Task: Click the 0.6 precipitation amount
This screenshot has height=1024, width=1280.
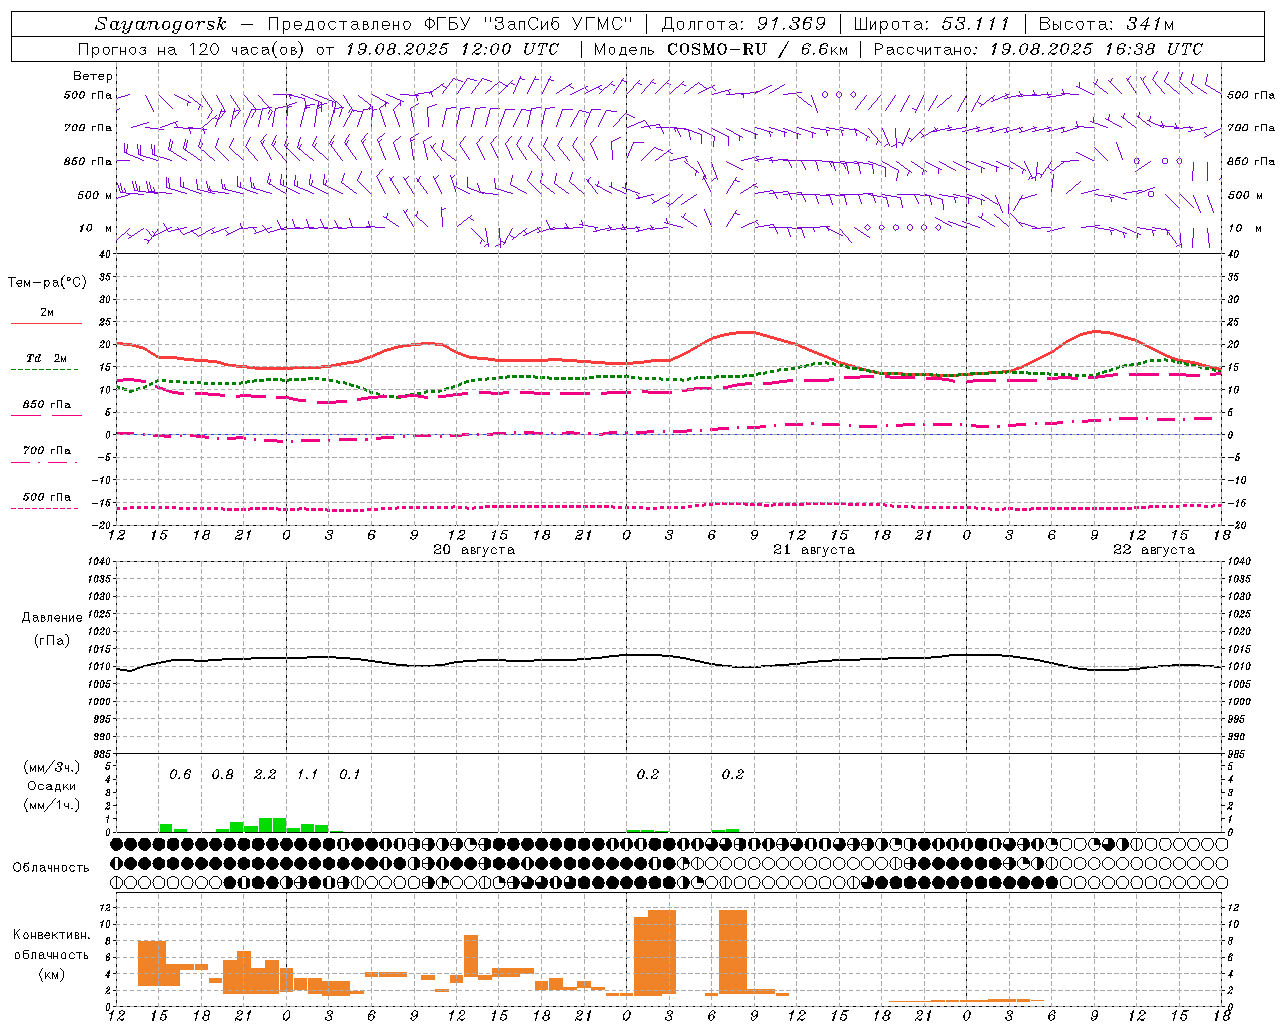Action: pyautogui.click(x=180, y=774)
